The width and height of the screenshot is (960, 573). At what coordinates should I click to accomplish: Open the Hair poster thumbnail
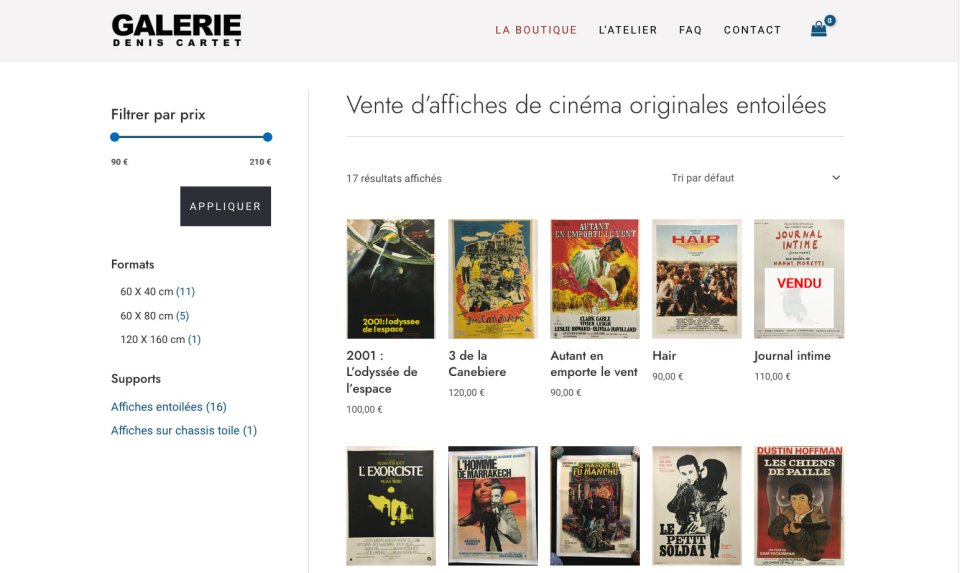[697, 279]
